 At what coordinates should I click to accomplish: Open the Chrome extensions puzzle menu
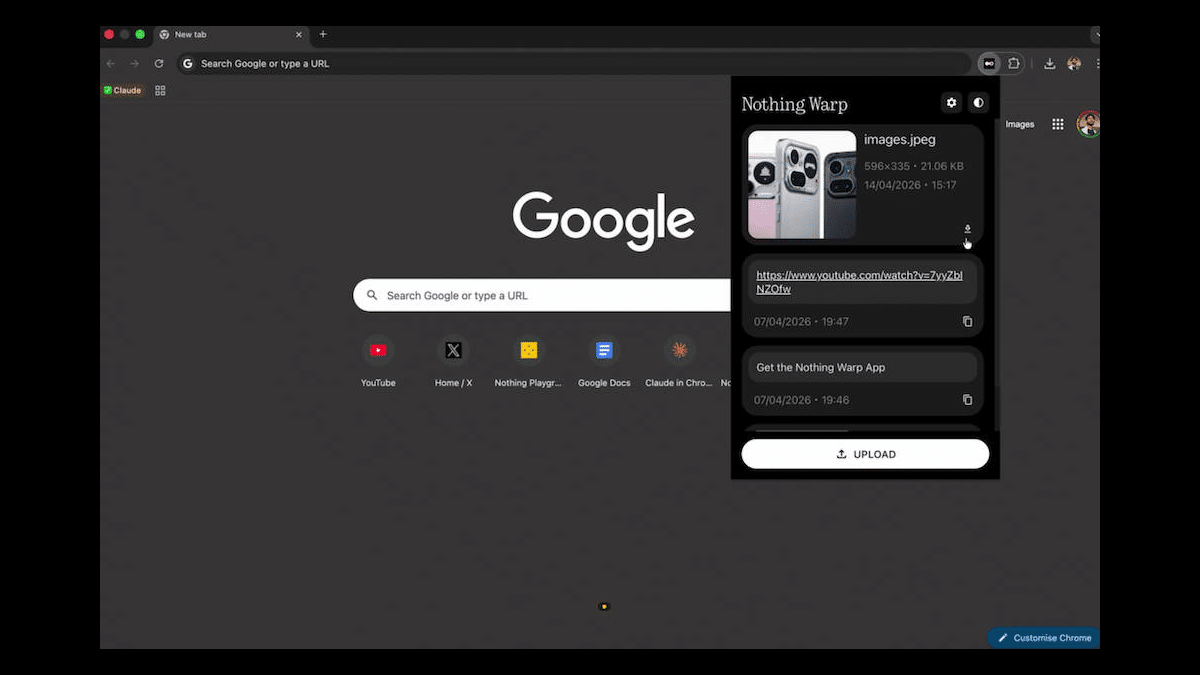click(1013, 63)
